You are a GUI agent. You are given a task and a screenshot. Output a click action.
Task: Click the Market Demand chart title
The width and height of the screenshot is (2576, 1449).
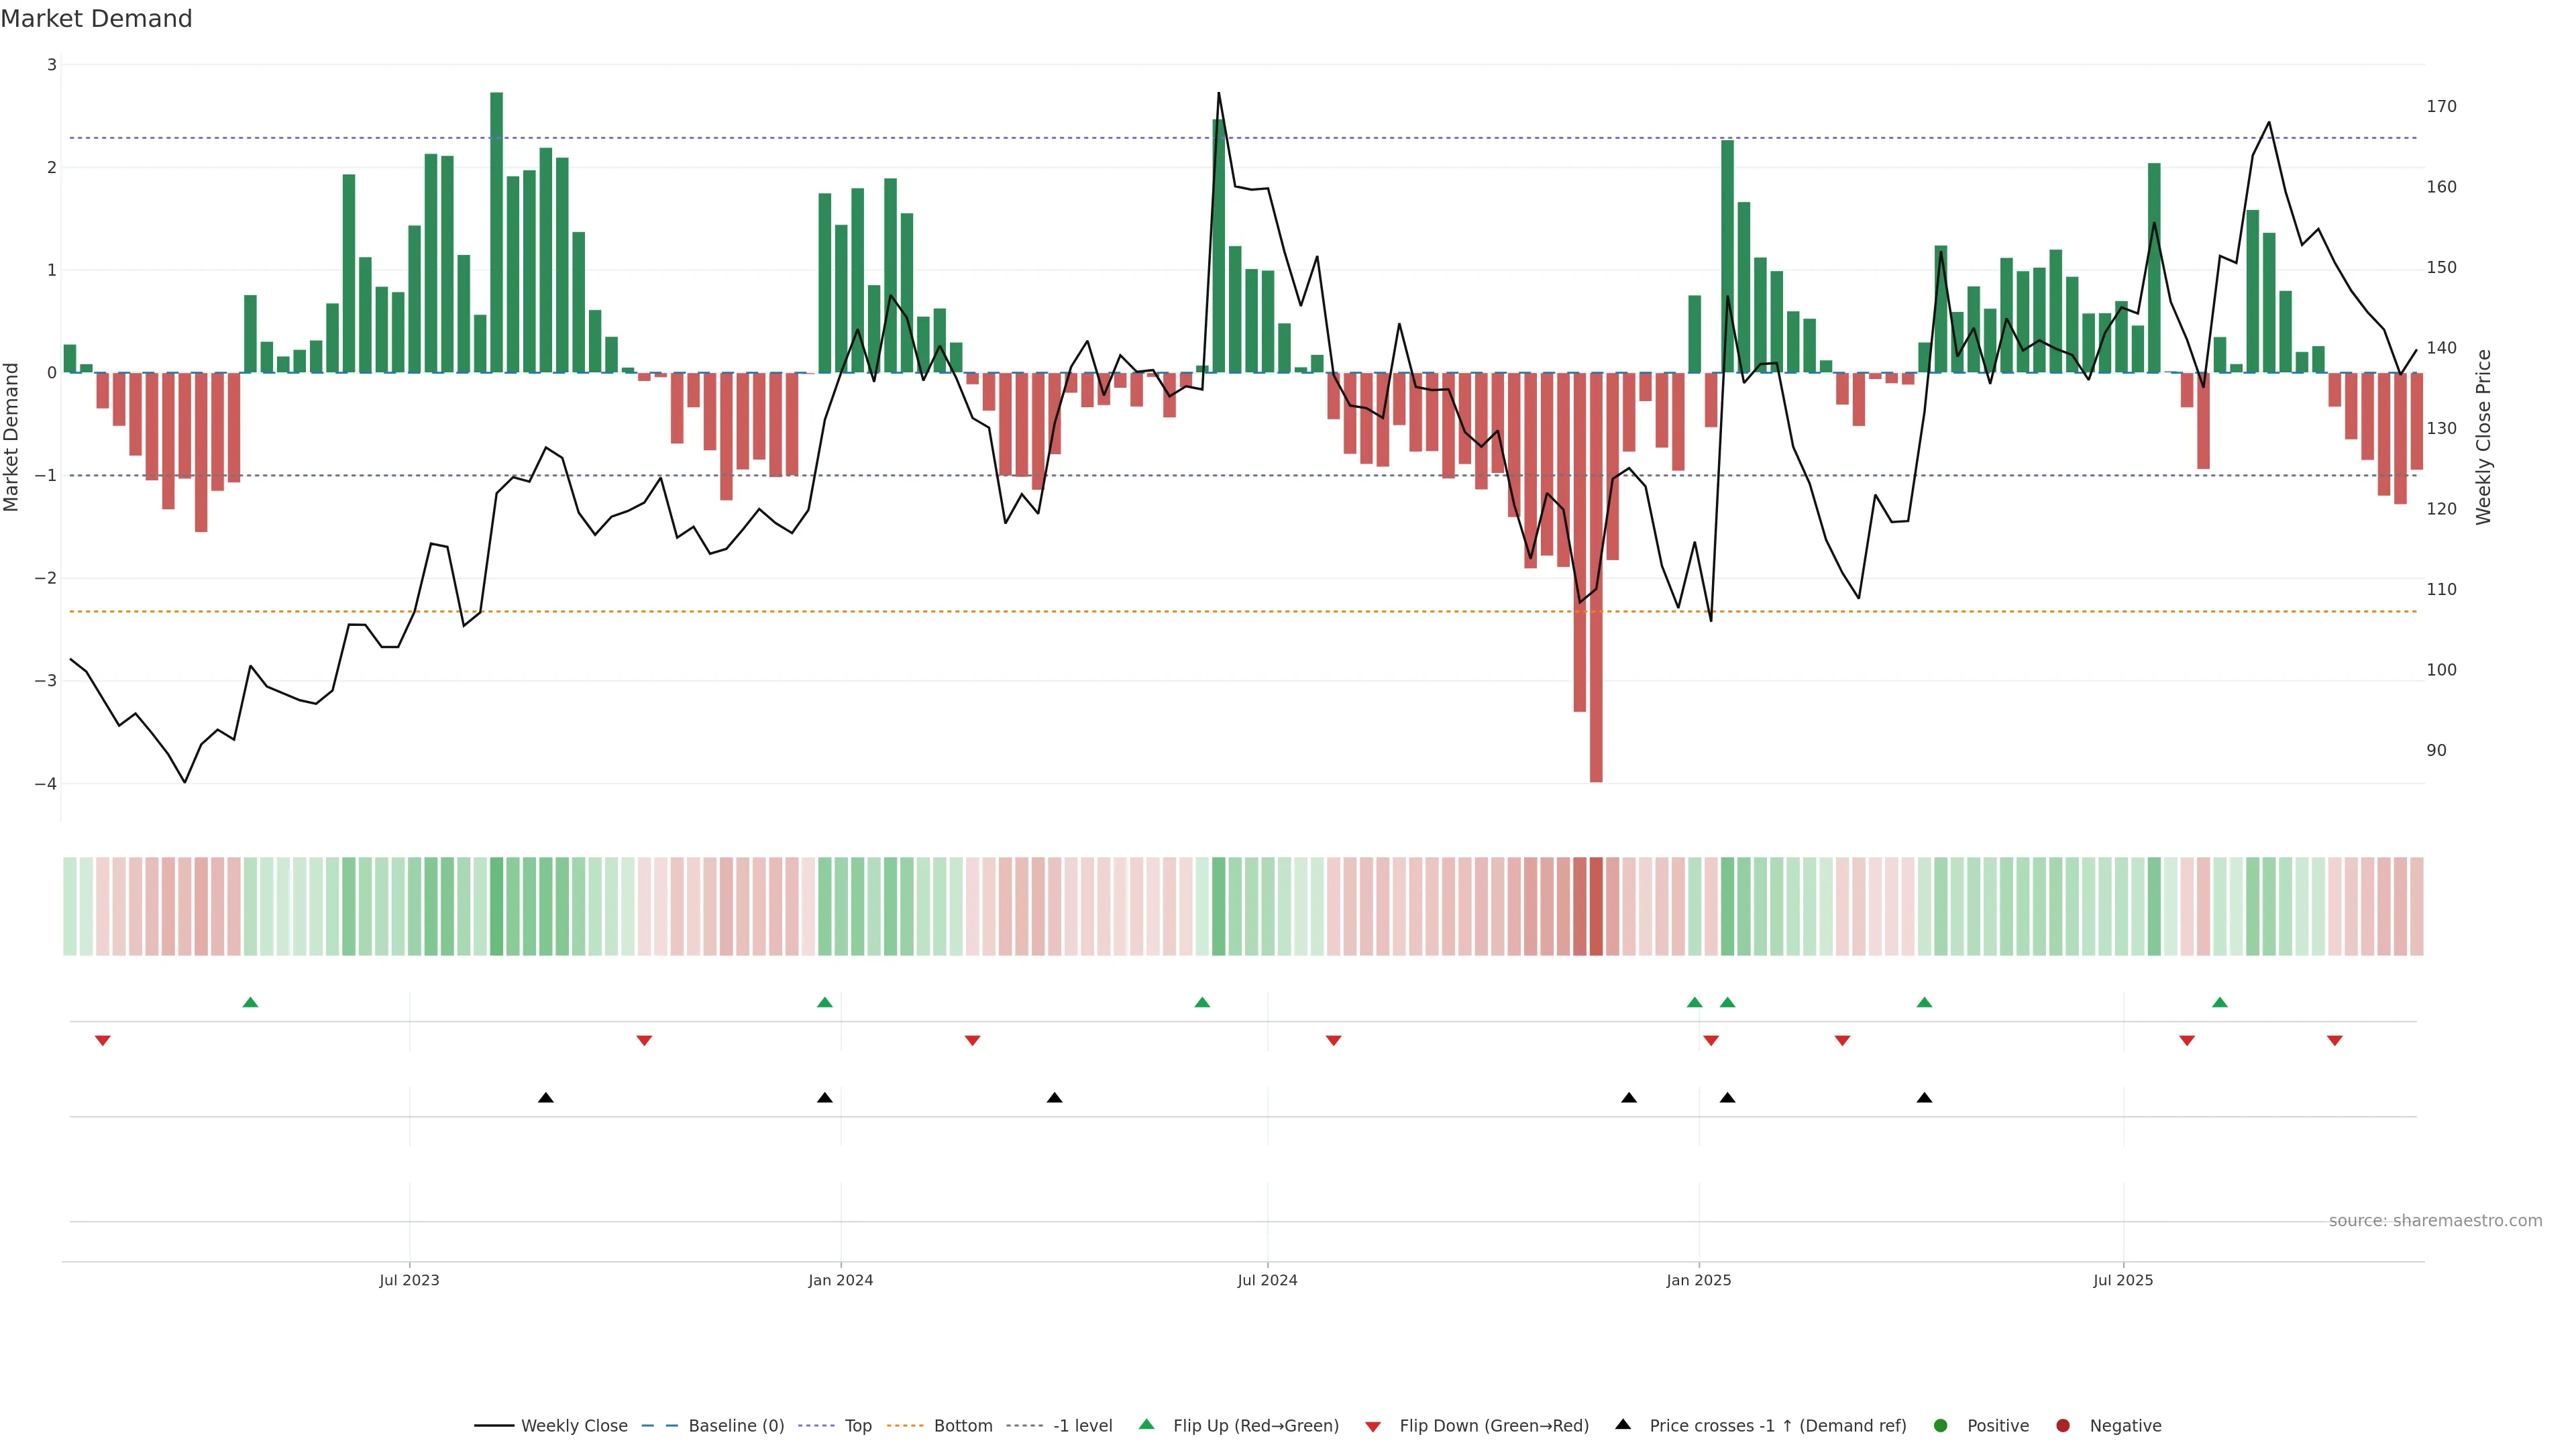point(96,19)
